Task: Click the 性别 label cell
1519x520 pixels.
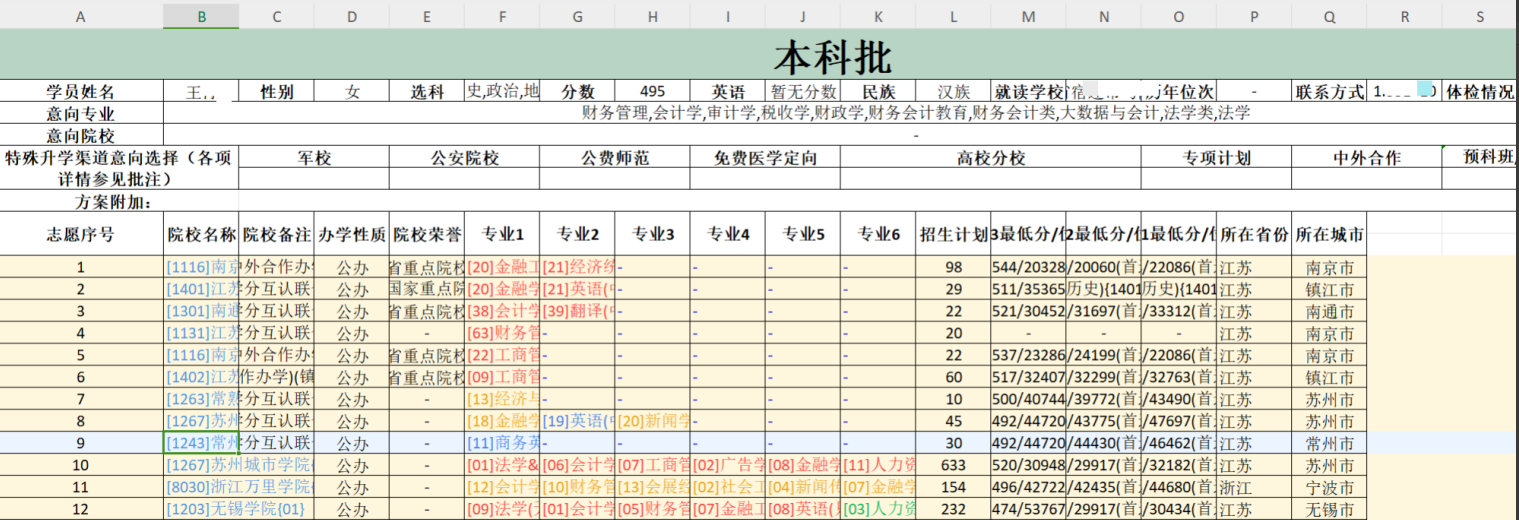Action: tap(277, 91)
